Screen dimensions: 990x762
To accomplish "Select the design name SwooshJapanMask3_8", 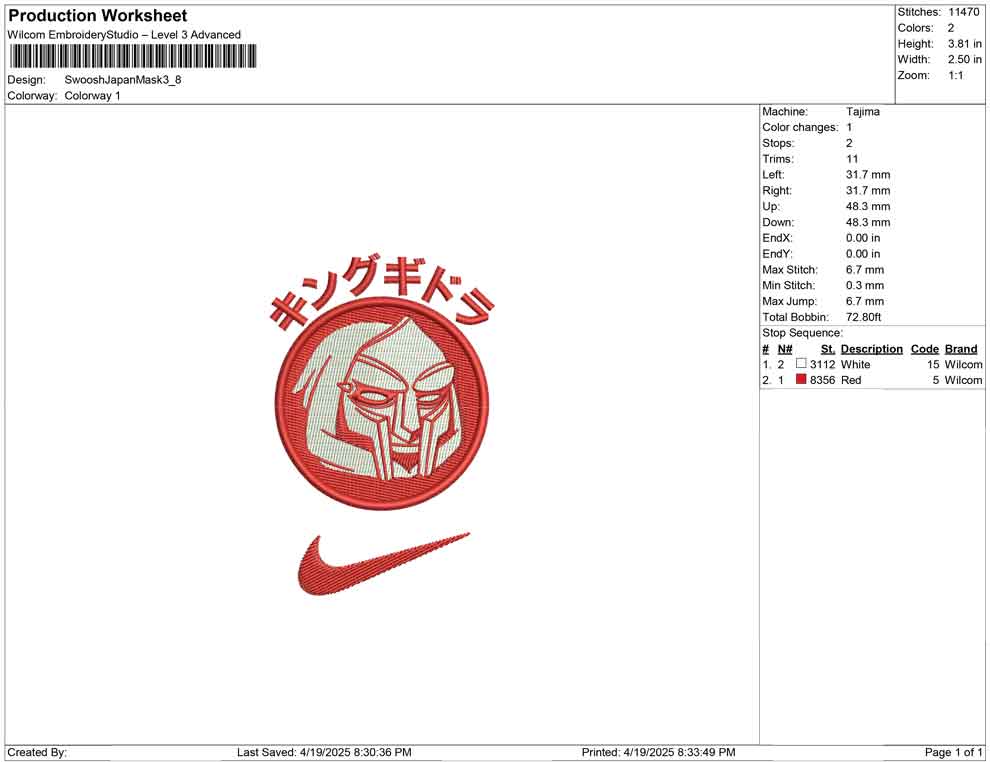I will pos(123,80).
